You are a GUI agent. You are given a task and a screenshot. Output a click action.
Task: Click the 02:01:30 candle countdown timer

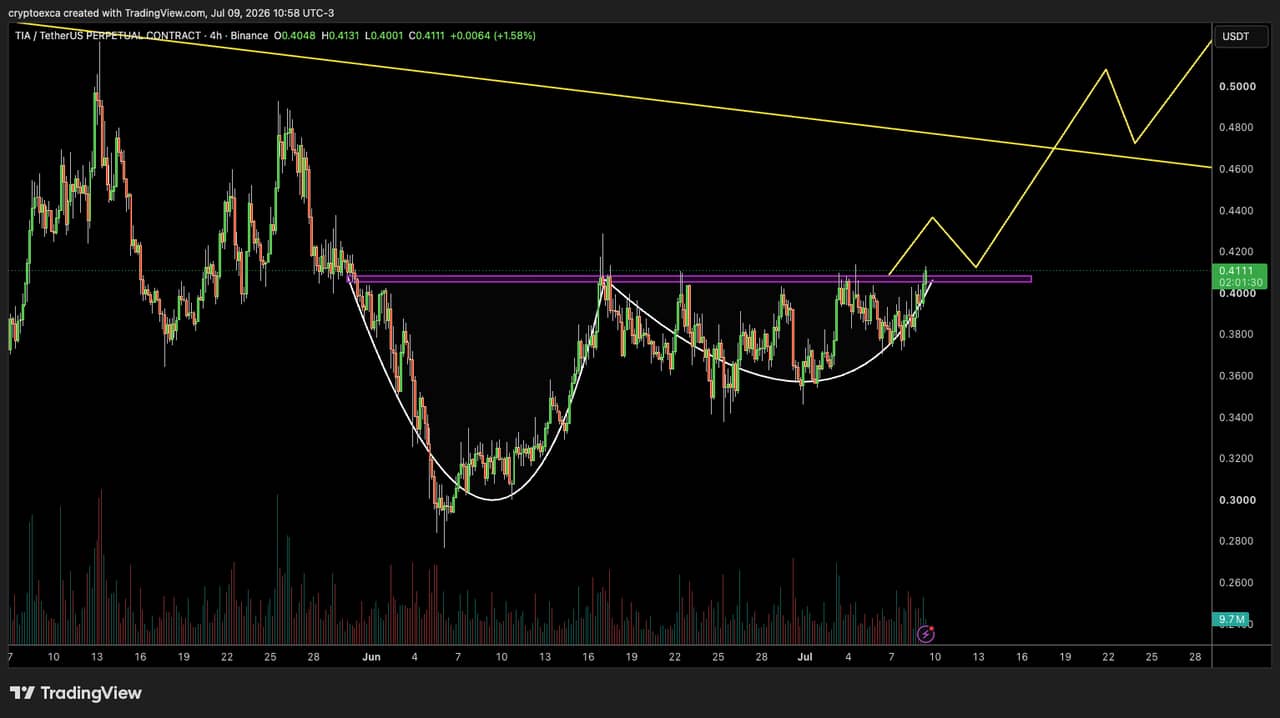click(1238, 283)
